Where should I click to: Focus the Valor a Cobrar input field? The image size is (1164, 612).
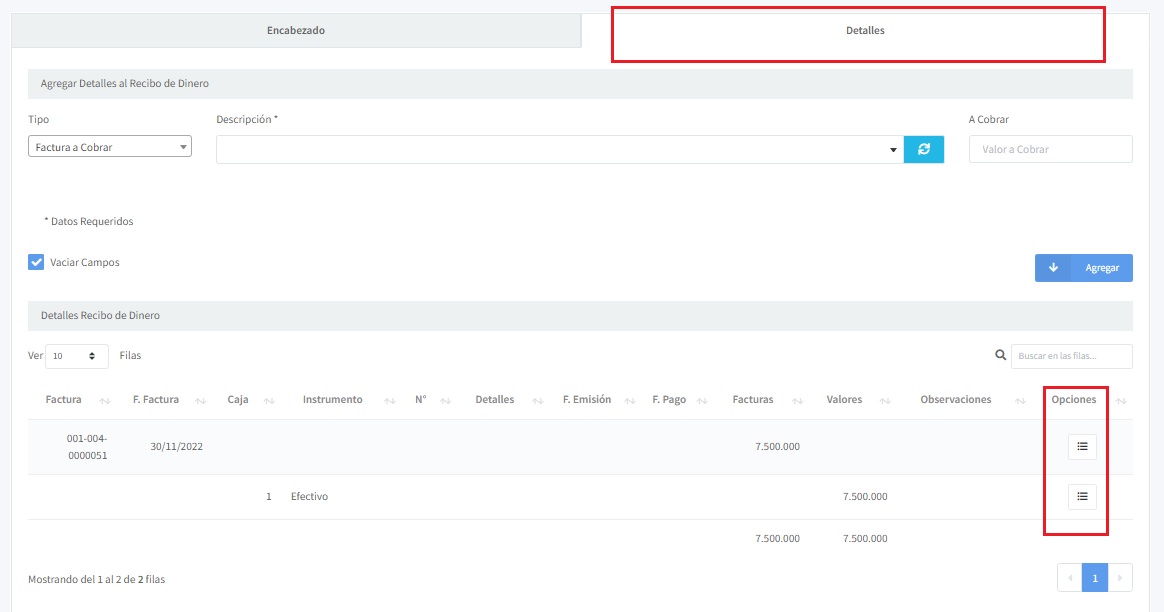(1050, 149)
